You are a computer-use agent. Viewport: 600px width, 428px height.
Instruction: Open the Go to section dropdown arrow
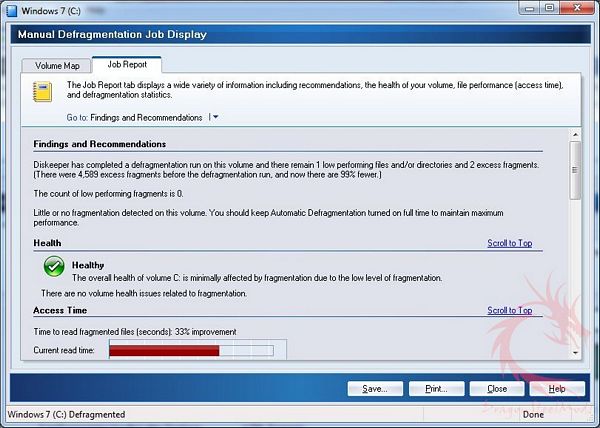(x=215, y=117)
